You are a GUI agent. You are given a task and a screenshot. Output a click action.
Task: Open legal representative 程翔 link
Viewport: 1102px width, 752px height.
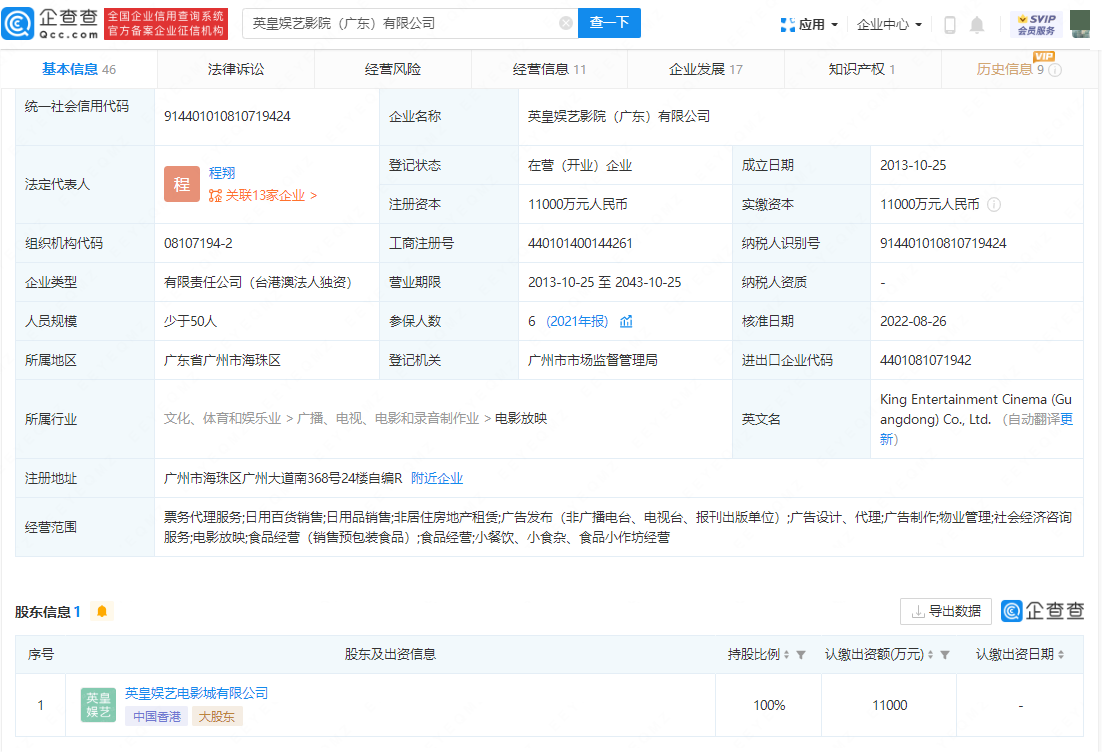(222, 173)
